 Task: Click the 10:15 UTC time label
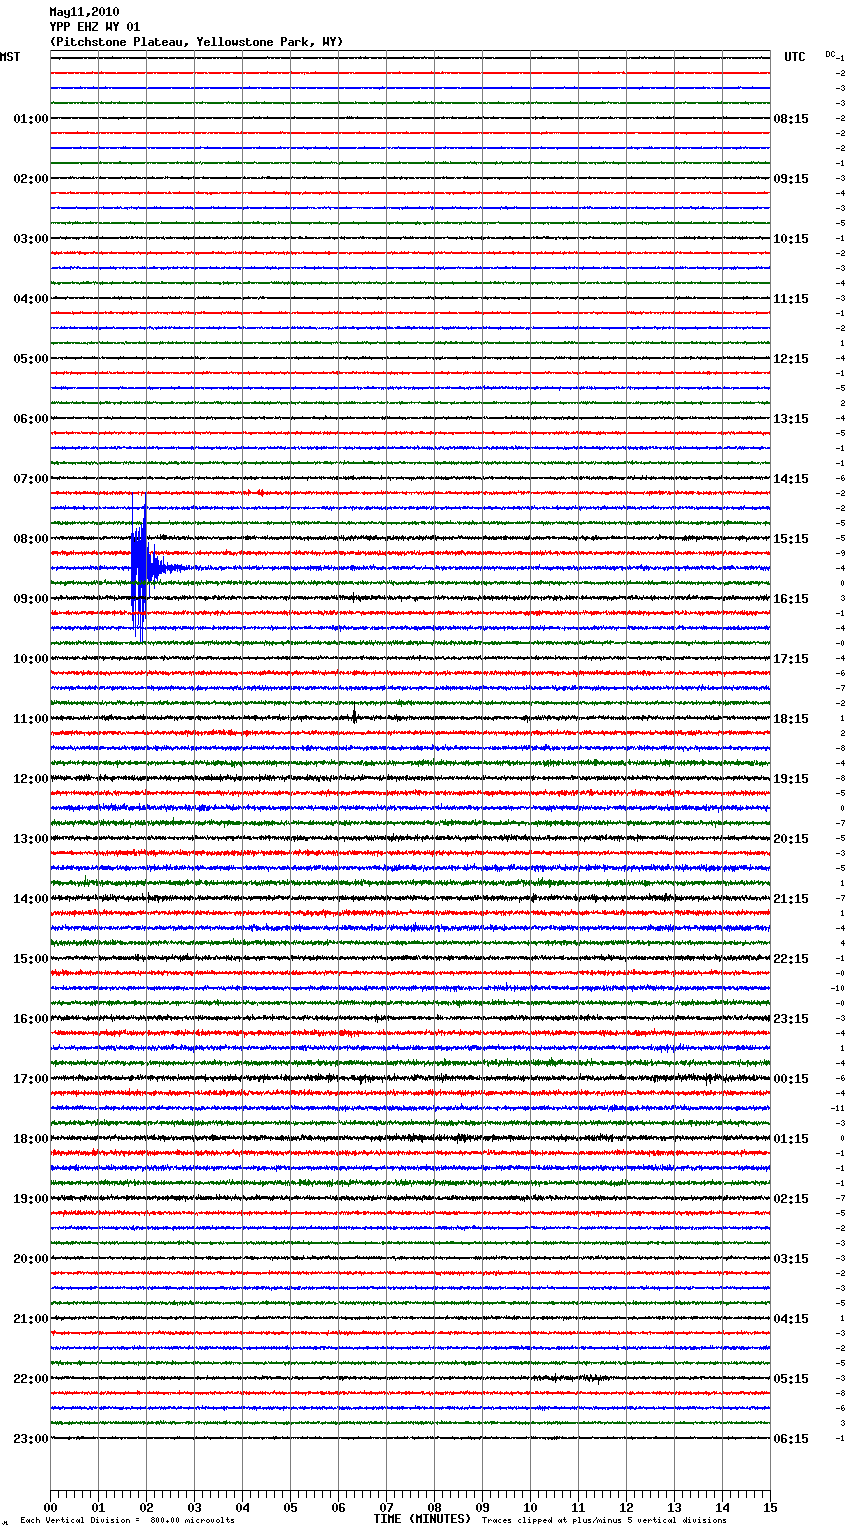pyautogui.click(x=791, y=239)
